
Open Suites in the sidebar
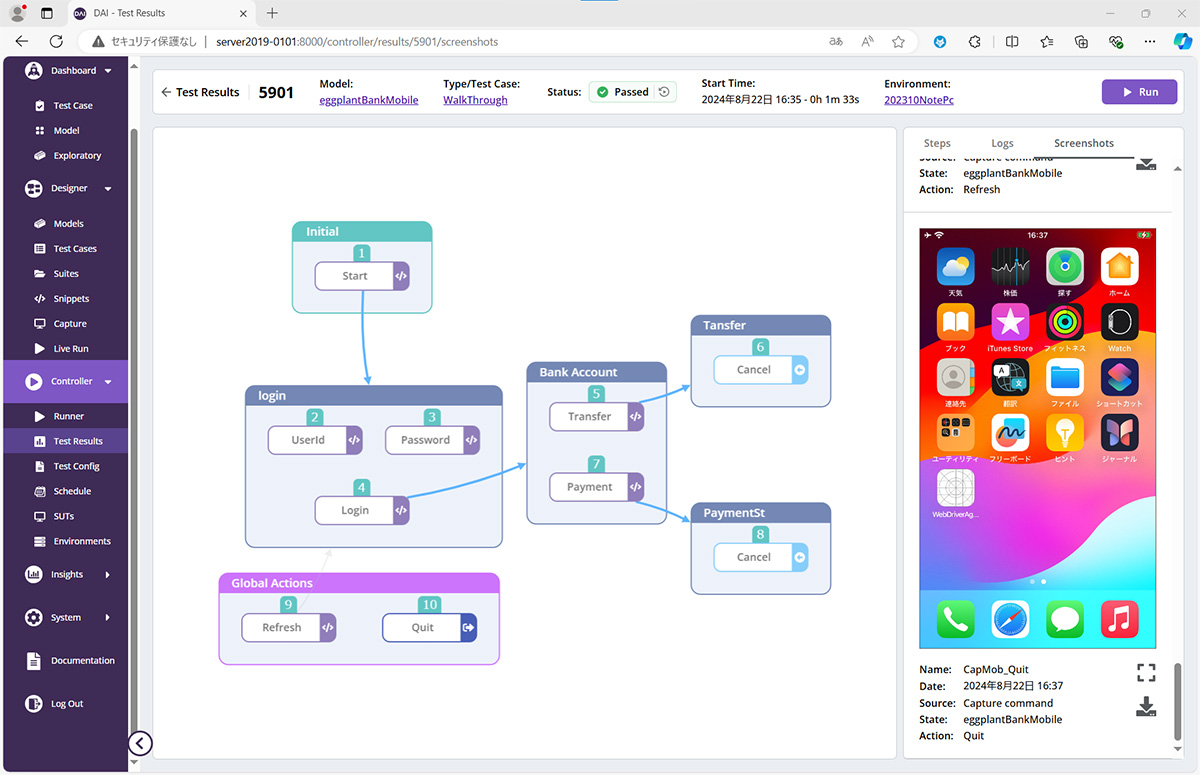(66, 273)
